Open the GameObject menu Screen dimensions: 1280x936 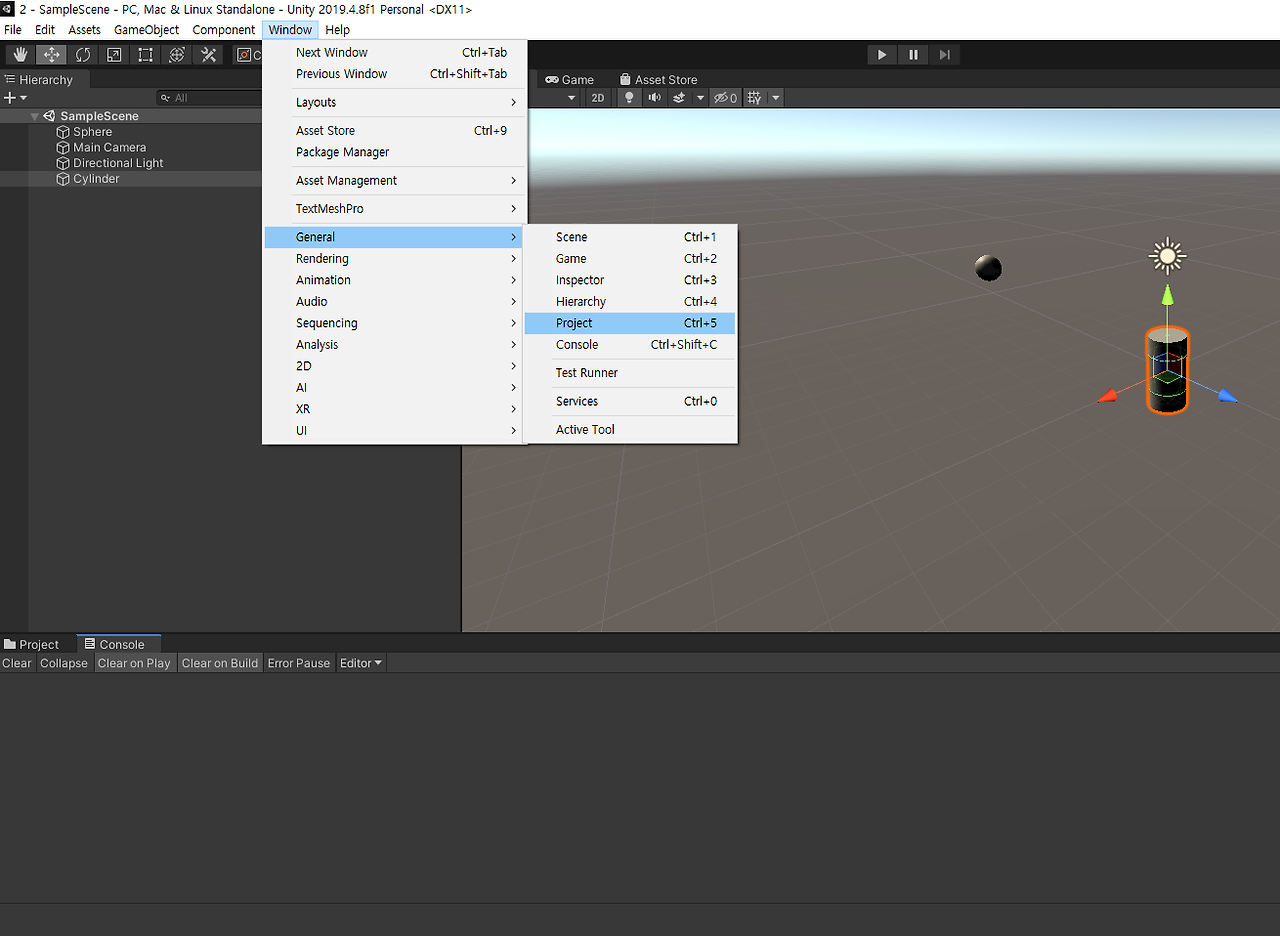click(147, 30)
